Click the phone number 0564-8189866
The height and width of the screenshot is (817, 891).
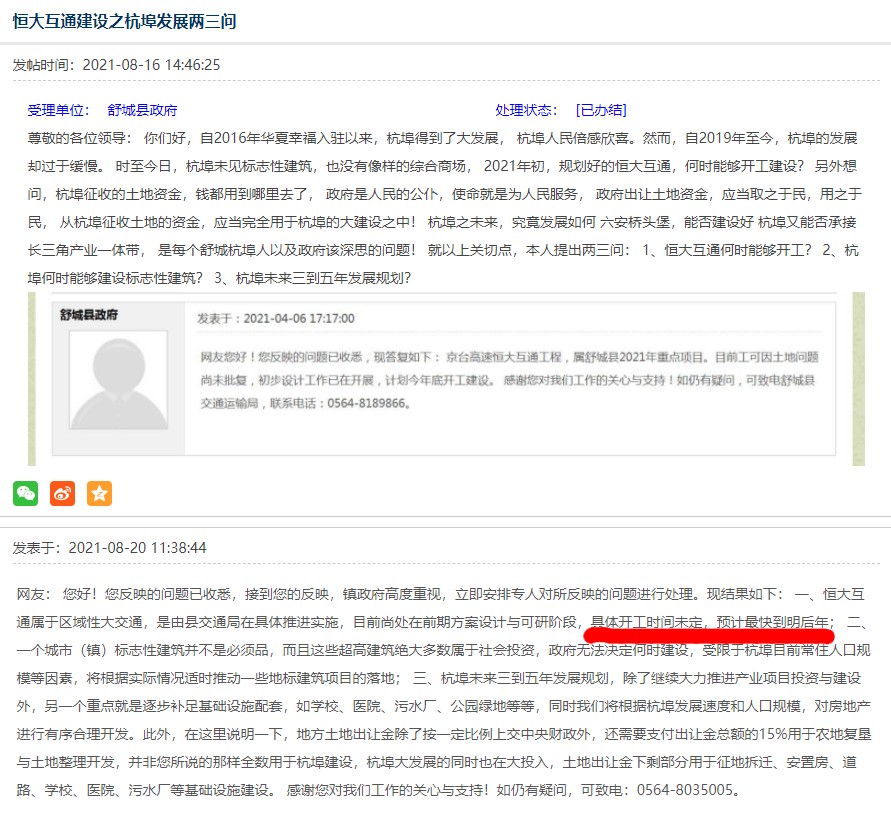366,403
